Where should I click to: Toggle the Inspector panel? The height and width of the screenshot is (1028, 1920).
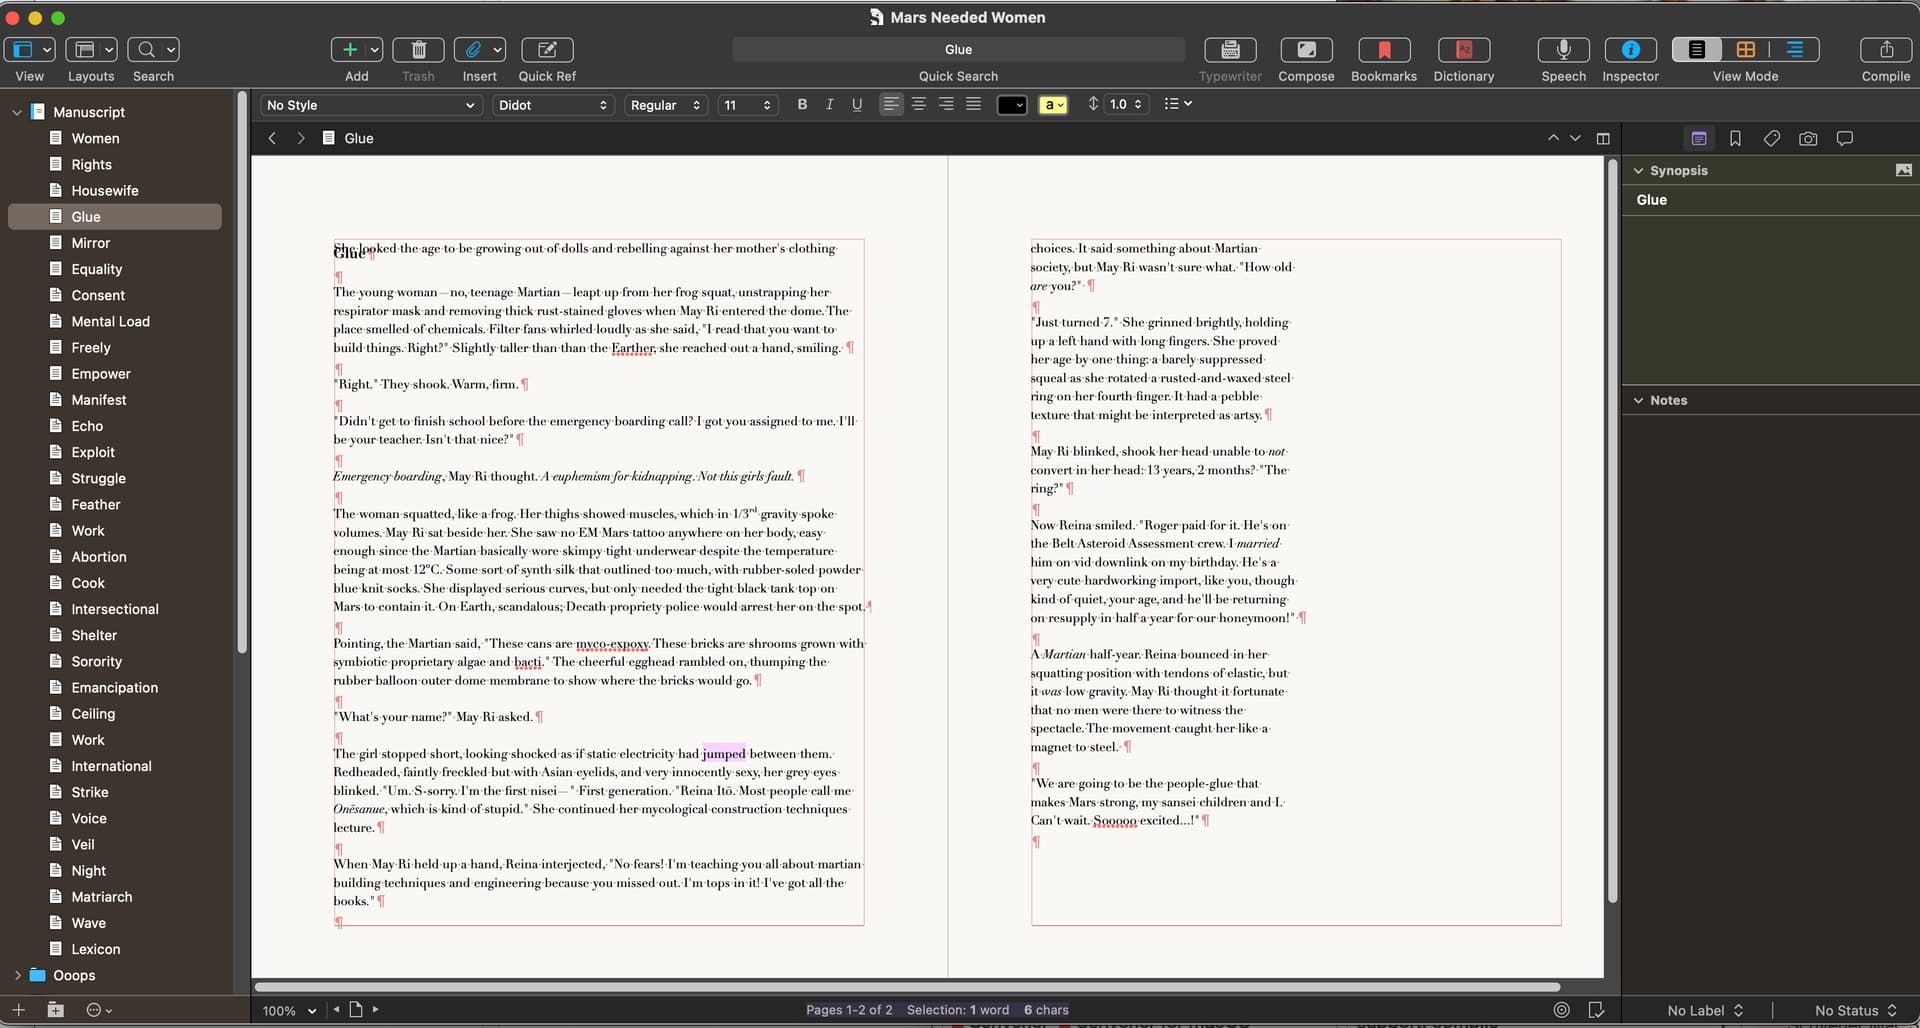coord(1630,50)
